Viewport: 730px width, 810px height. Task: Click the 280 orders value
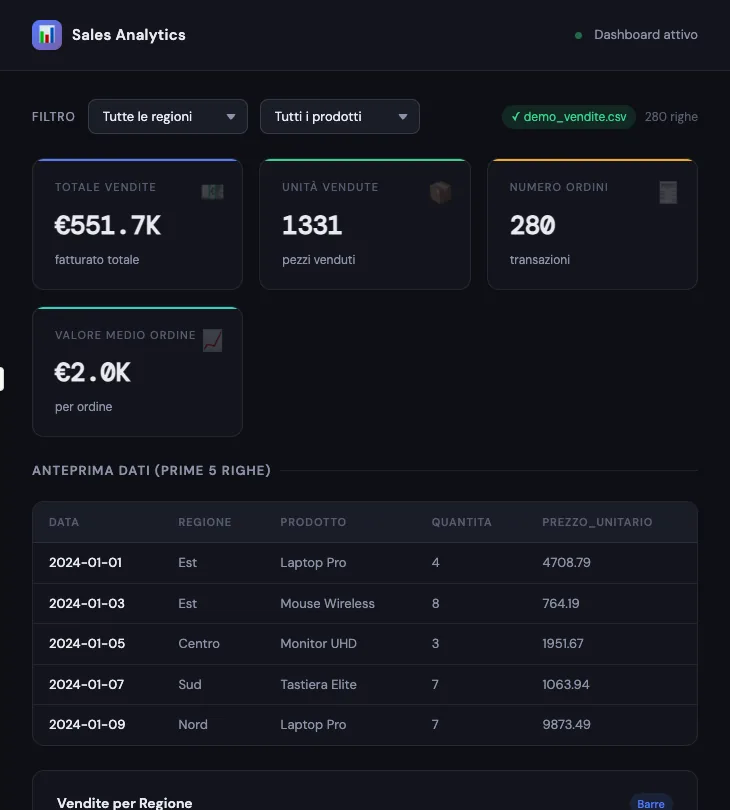[533, 225]
